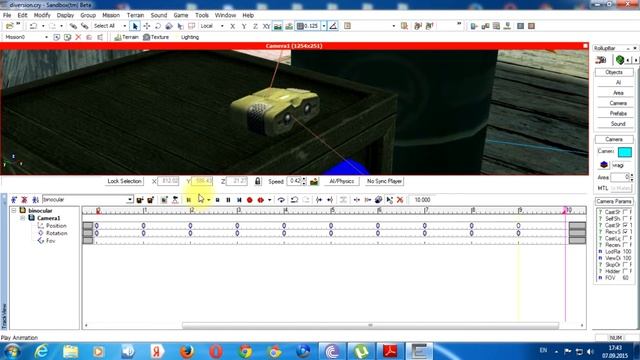Viewport: 640px width, 360px height.
Task: Click the cyan camera color swatch
Action: (x=625, y=152)
